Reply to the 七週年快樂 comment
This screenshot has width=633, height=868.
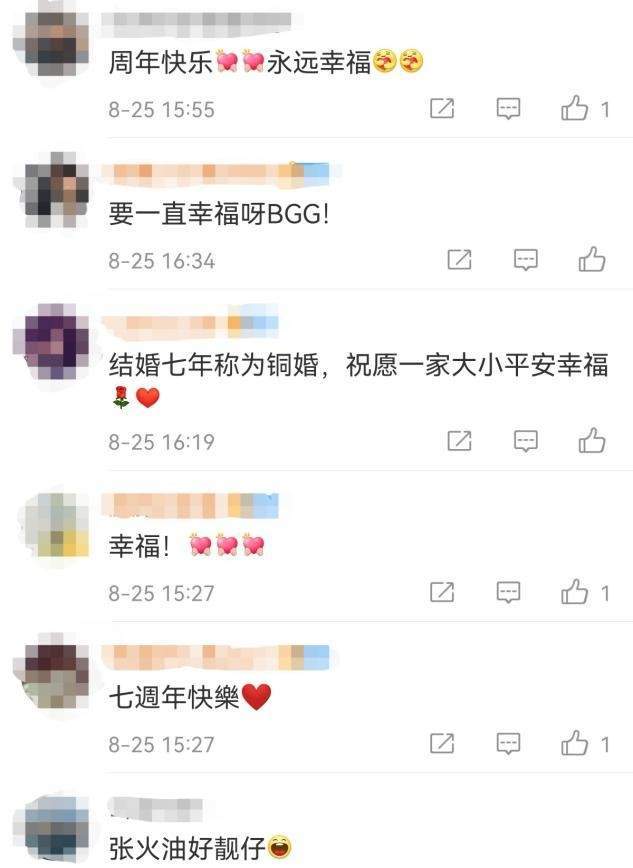[508, 744]
